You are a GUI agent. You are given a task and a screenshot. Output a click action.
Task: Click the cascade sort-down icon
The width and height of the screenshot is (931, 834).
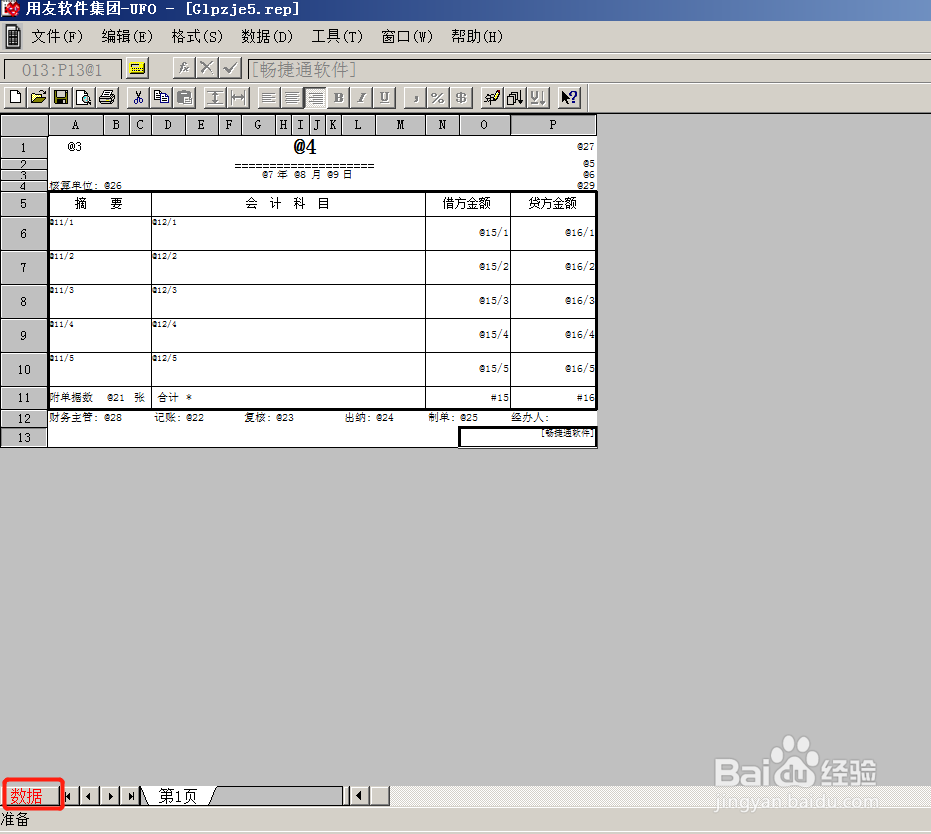click(515, 97)
